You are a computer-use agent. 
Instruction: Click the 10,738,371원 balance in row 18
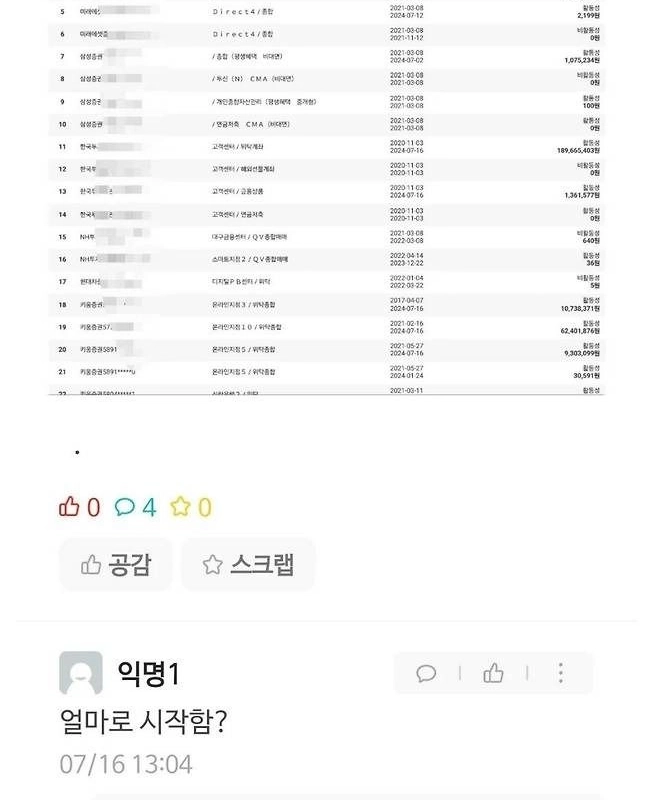click(574, 309)
